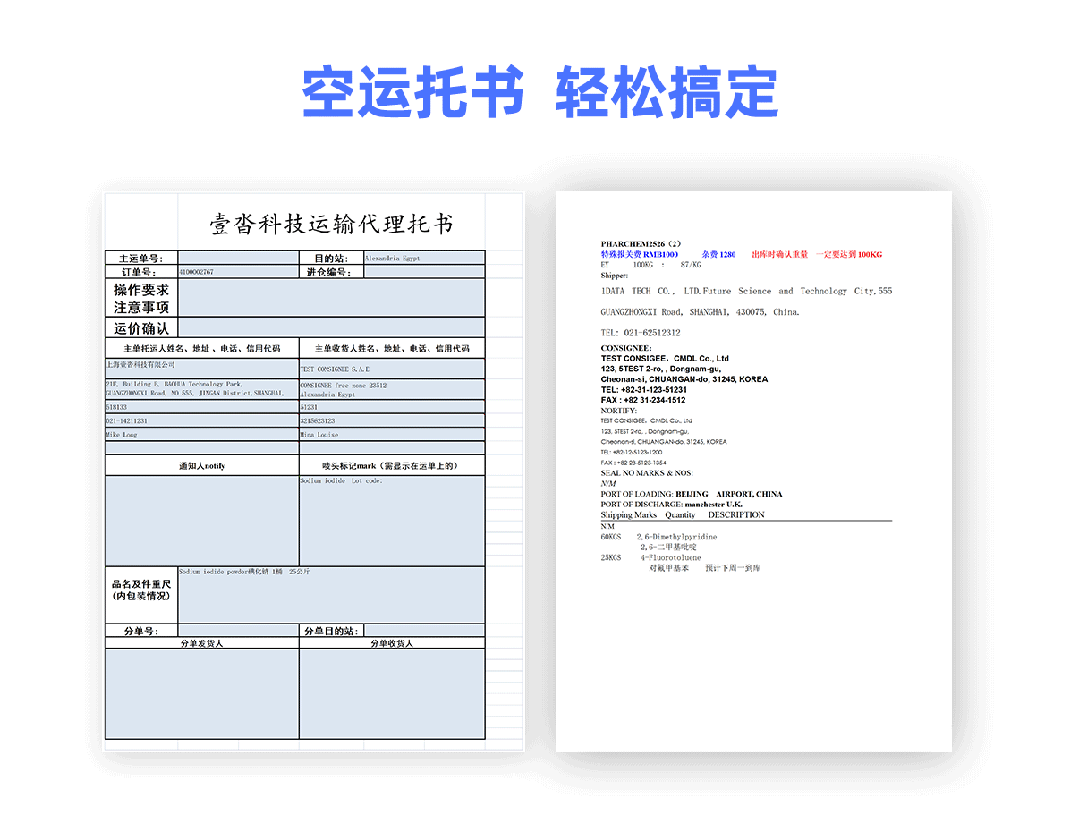Image resolution: width=1079 pixels, height=815 pixels.
Task: Click the blue '特殊报关费' note
Action: click(x=639, y=254)
